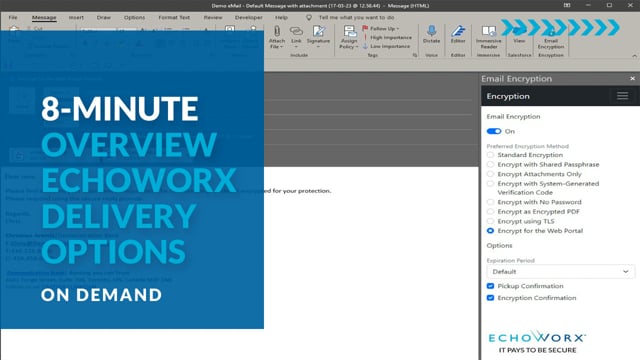Open the File menu
This screenshot has height=360, width=640.
(13, 18)
